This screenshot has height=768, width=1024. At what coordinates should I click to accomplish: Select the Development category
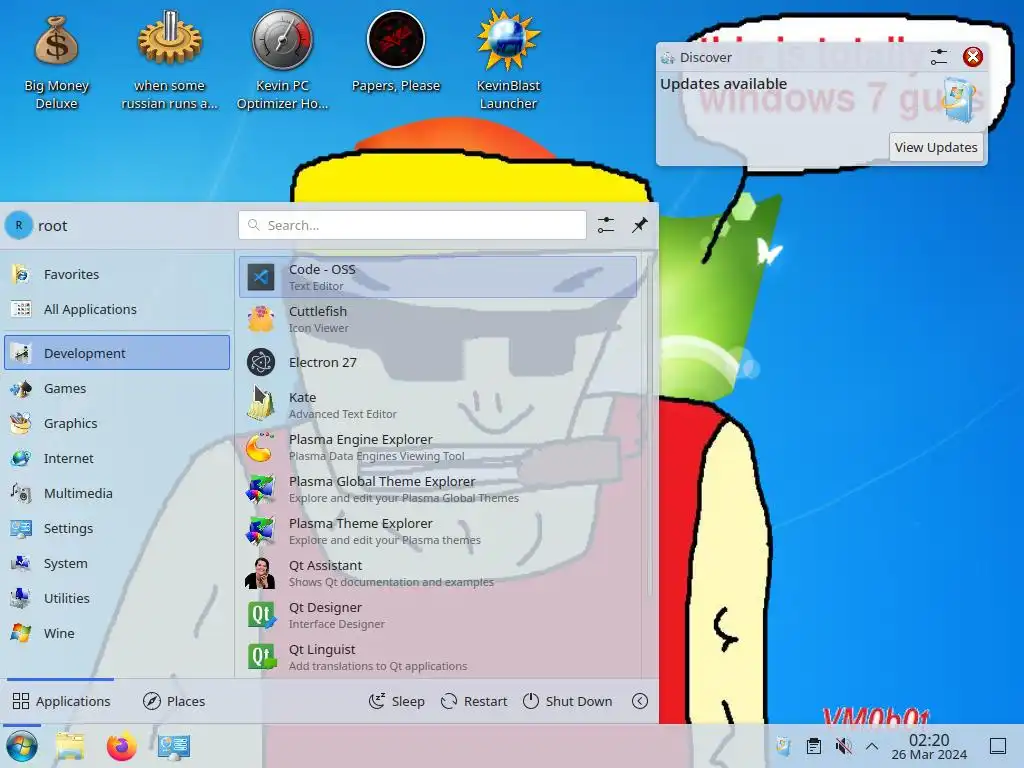pyautogui.click(x=118, y=353)
